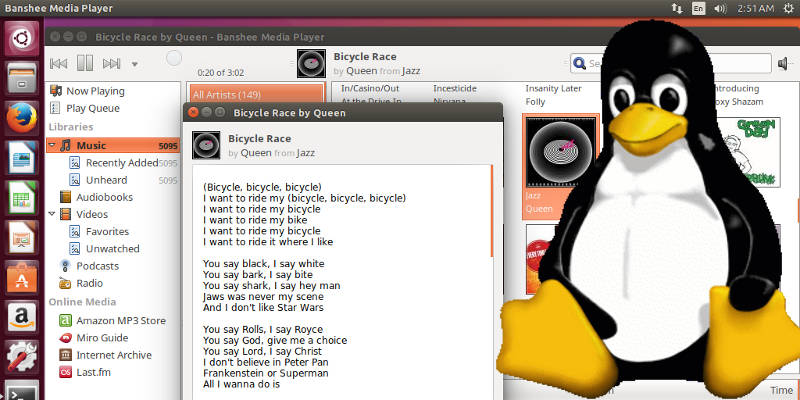Click Jazz album in main header
The image size is (800, 400).
point(411,71)
